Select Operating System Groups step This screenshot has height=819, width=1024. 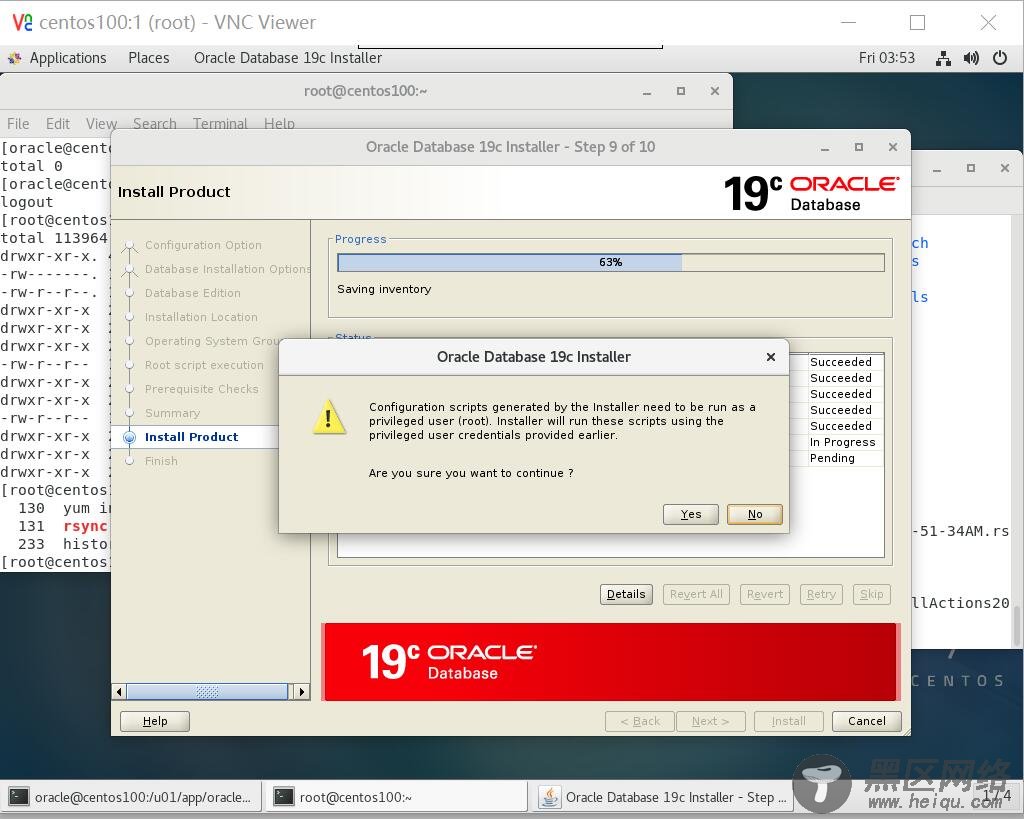point(213,341)
